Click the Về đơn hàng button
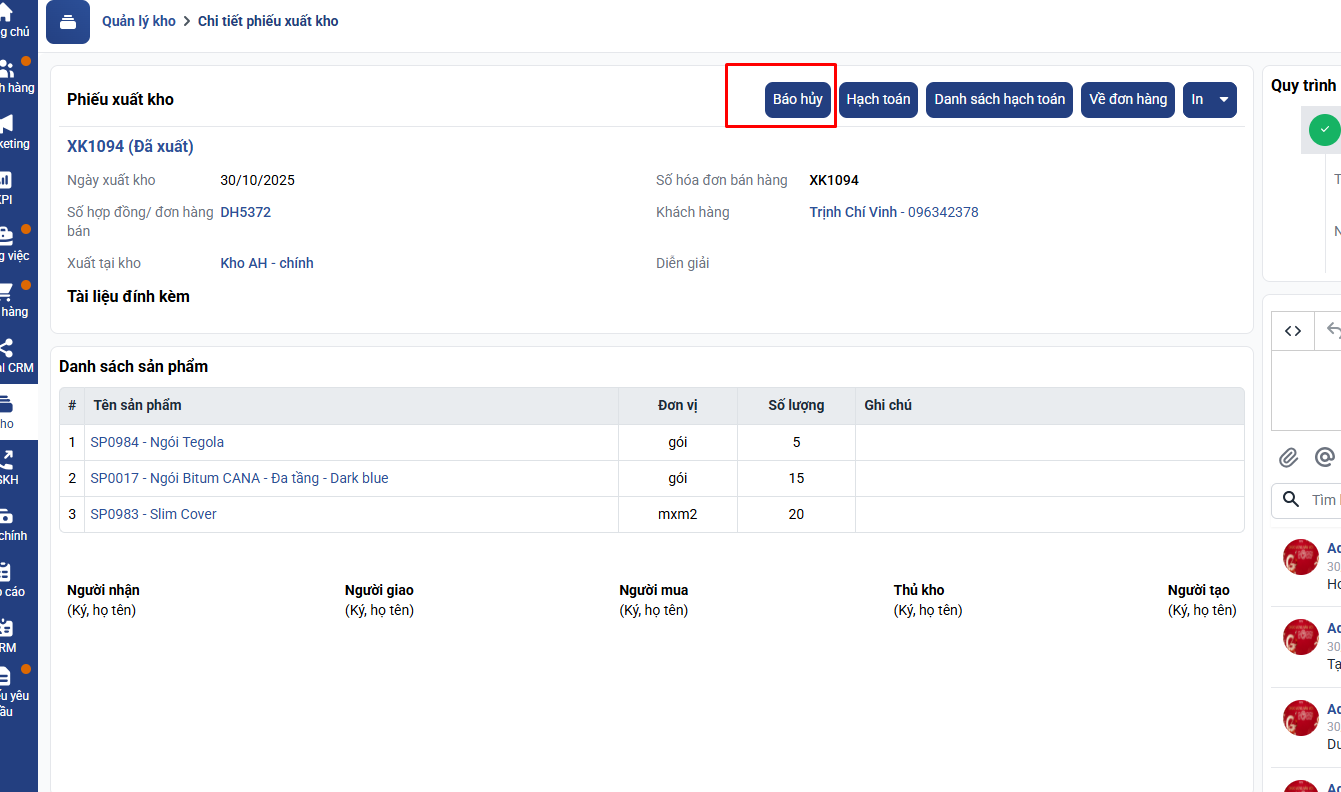Image resolution: width=1341 pixels, height=792 pixels. tap(1127, 100)
